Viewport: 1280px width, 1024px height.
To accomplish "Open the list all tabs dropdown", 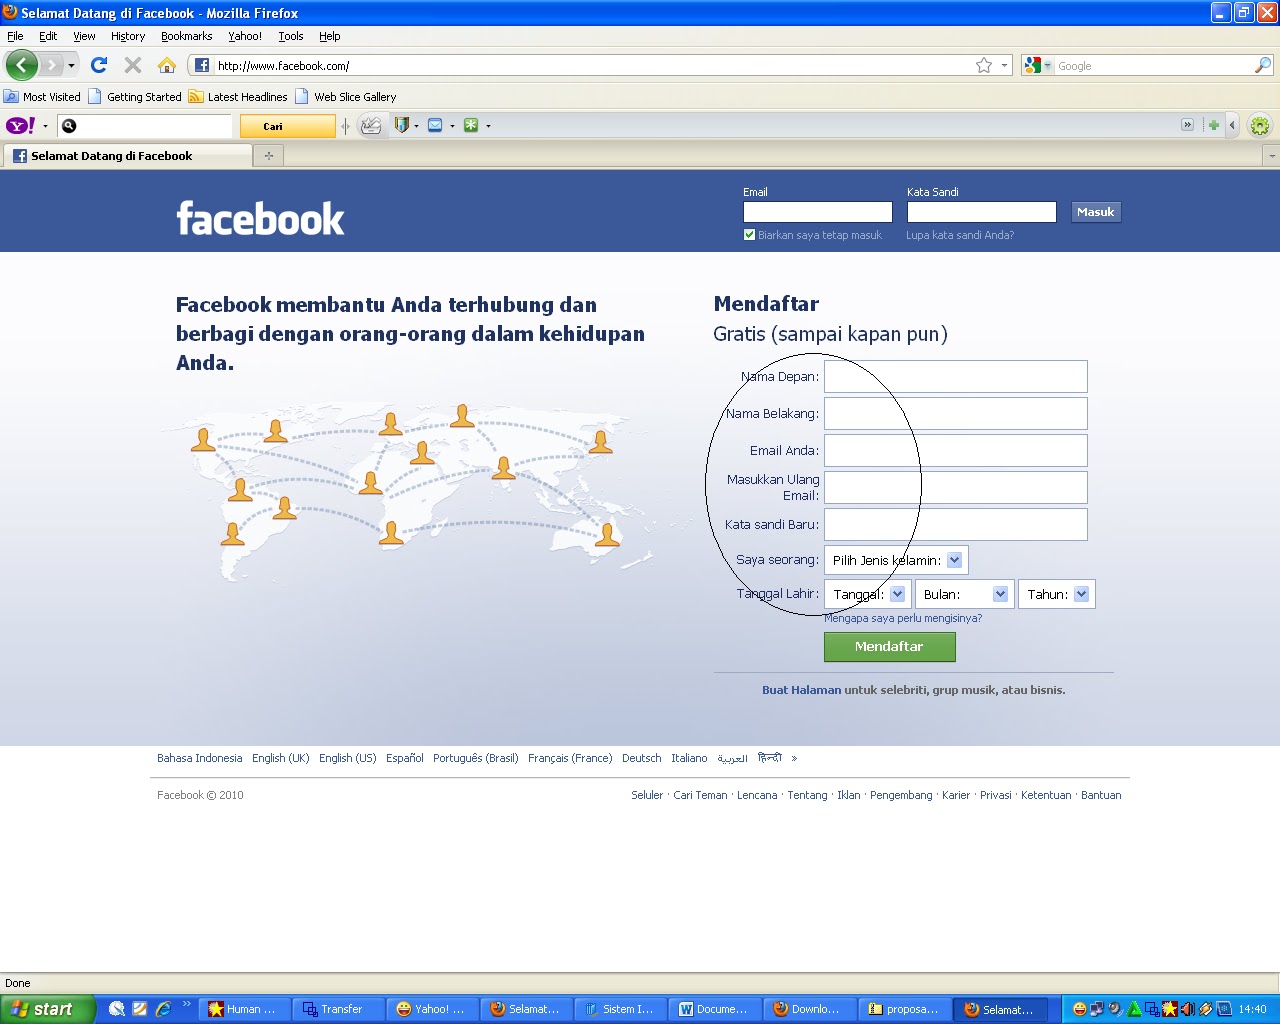I will point(1271,156).
